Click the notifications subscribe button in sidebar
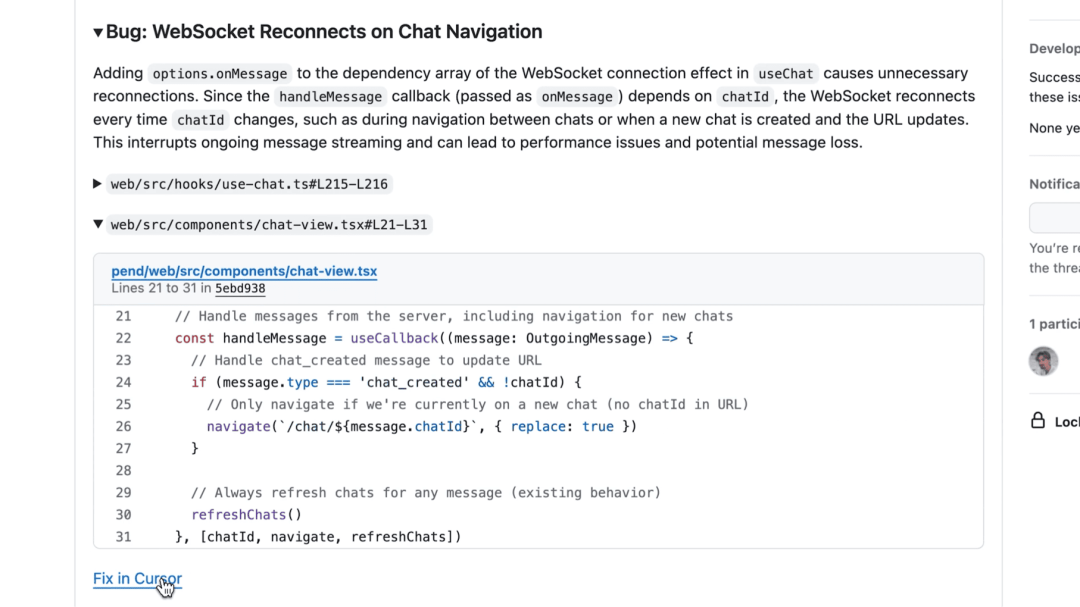1080x607 pixels. click(1055, 218)
